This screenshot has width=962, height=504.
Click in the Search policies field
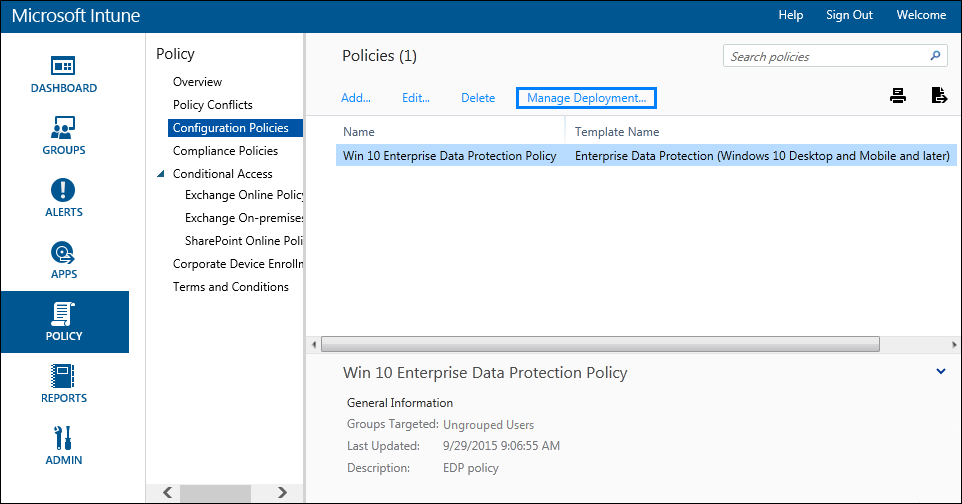(825, 56)
